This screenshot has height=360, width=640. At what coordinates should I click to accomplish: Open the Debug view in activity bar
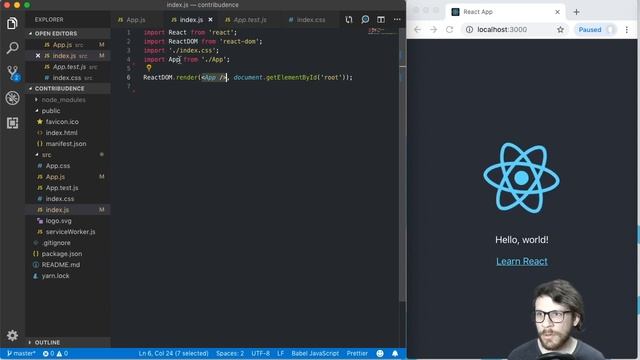[x=12, y=98]
